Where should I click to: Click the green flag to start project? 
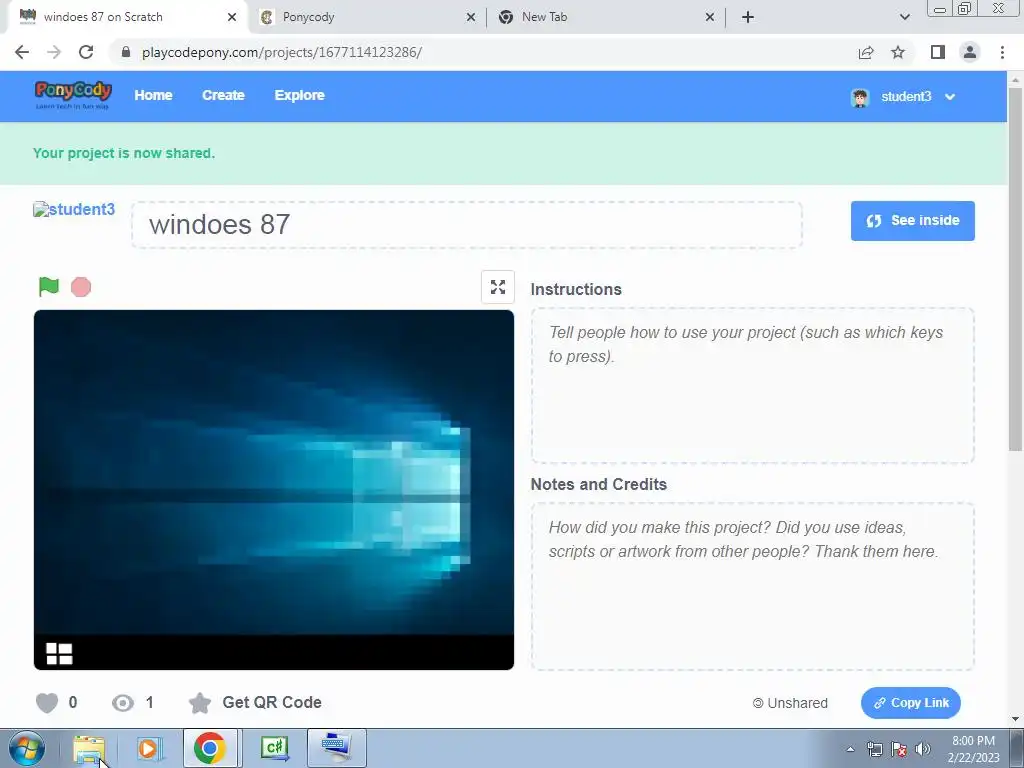(x=48, y=287)
